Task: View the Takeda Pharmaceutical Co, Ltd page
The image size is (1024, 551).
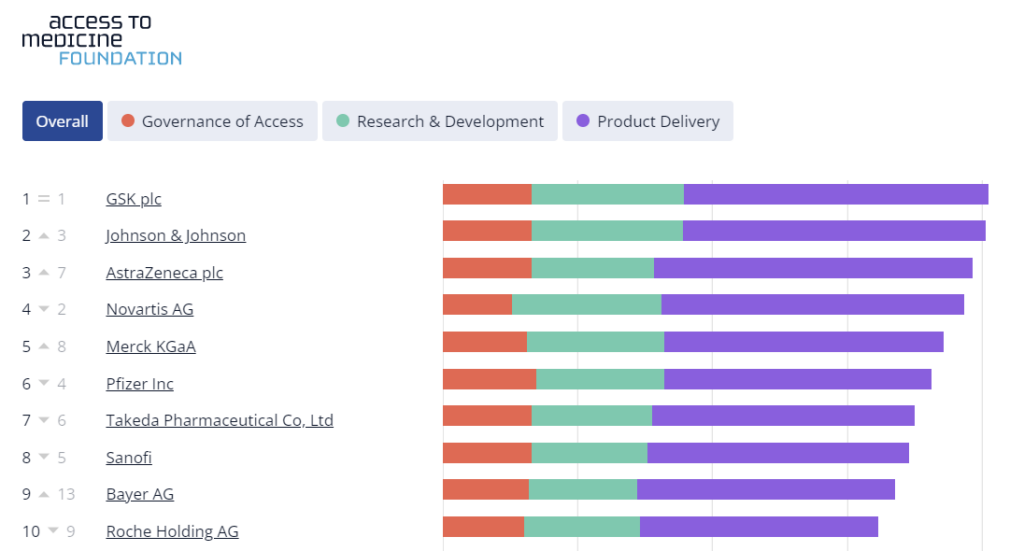Action: pos(219,420)
